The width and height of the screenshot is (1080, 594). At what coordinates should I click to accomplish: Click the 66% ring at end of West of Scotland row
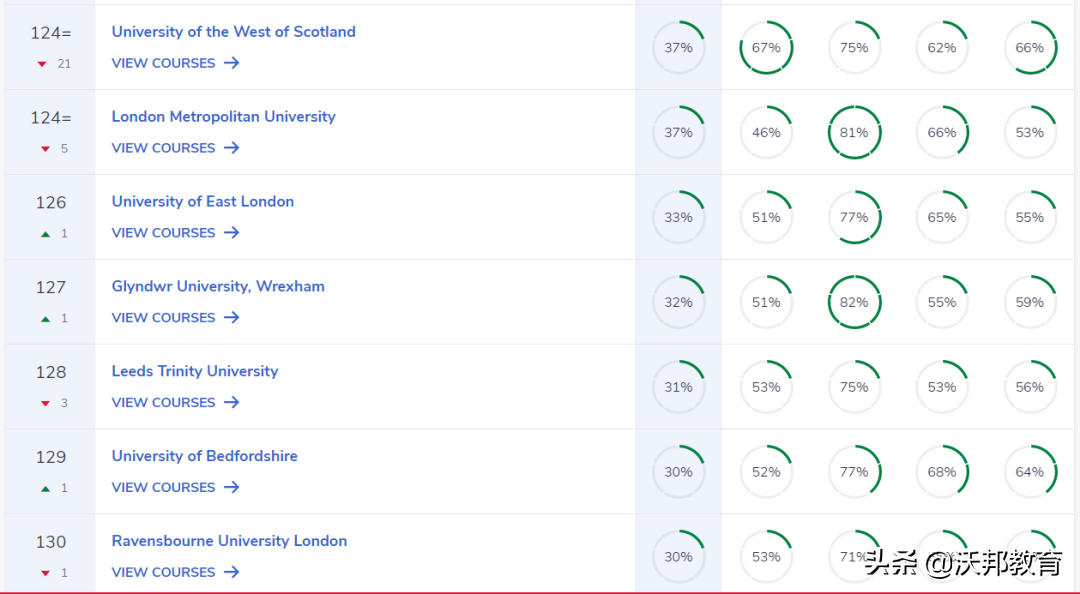(1030, 47)
